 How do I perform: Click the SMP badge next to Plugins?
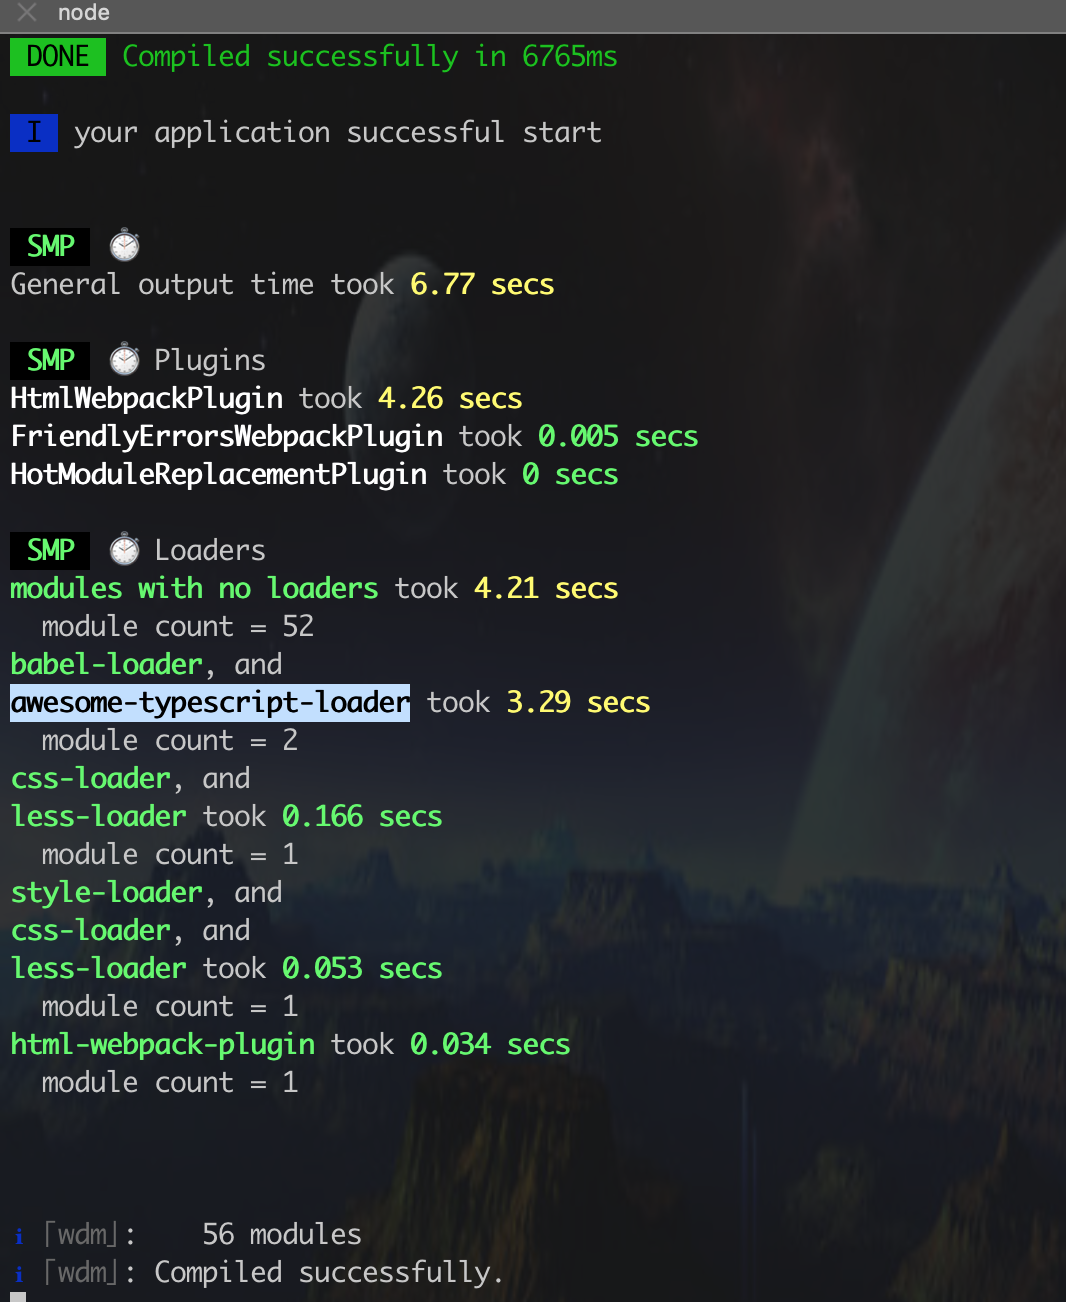[x=50, y=360]
